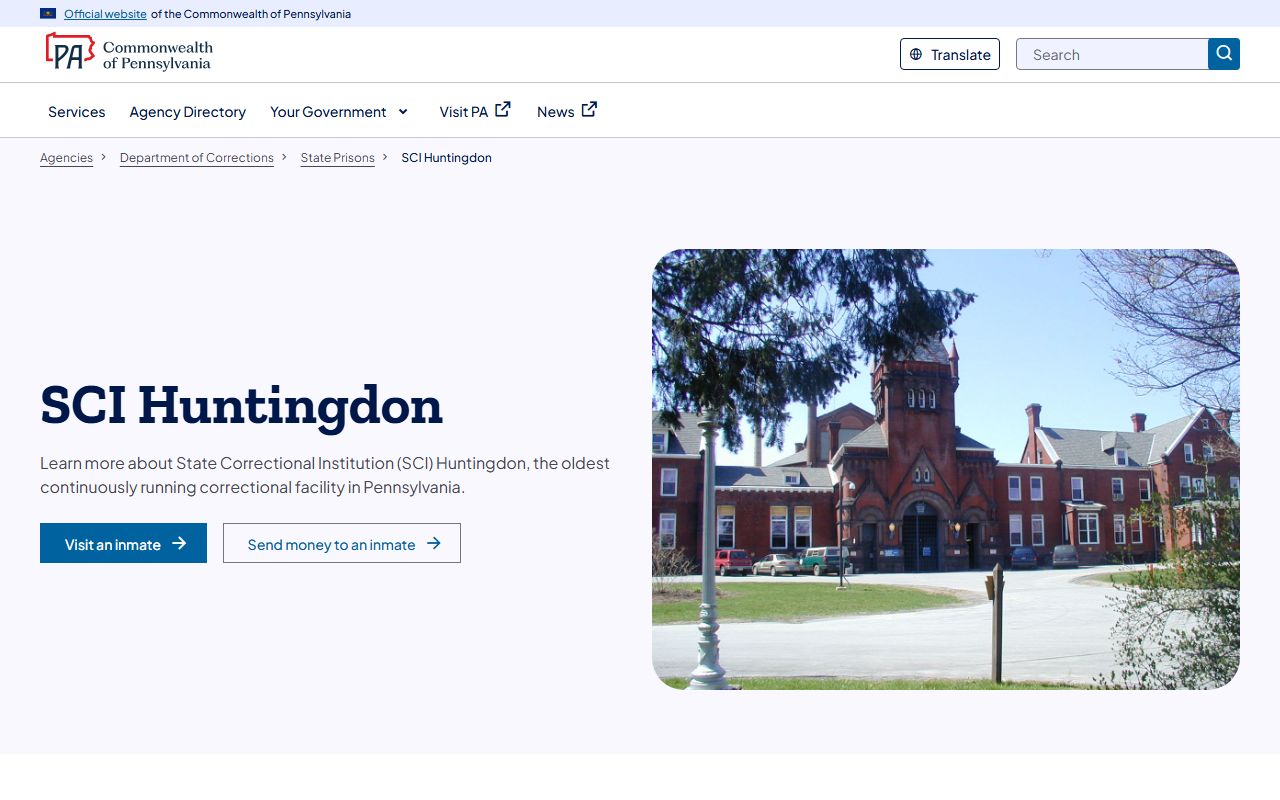This screenshot has height=800, width=1280.
Task: Click the magnifying glass search button
Action: click(x=1224, y=54)
